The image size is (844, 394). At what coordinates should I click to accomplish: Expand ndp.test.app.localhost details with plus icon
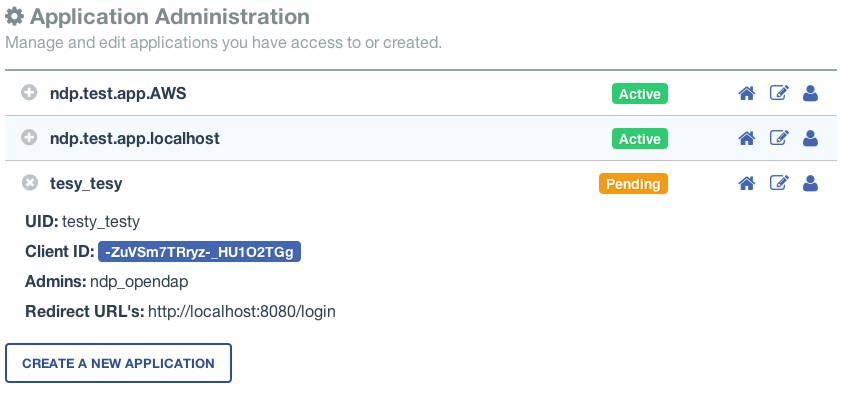click(x=29, y=138)
